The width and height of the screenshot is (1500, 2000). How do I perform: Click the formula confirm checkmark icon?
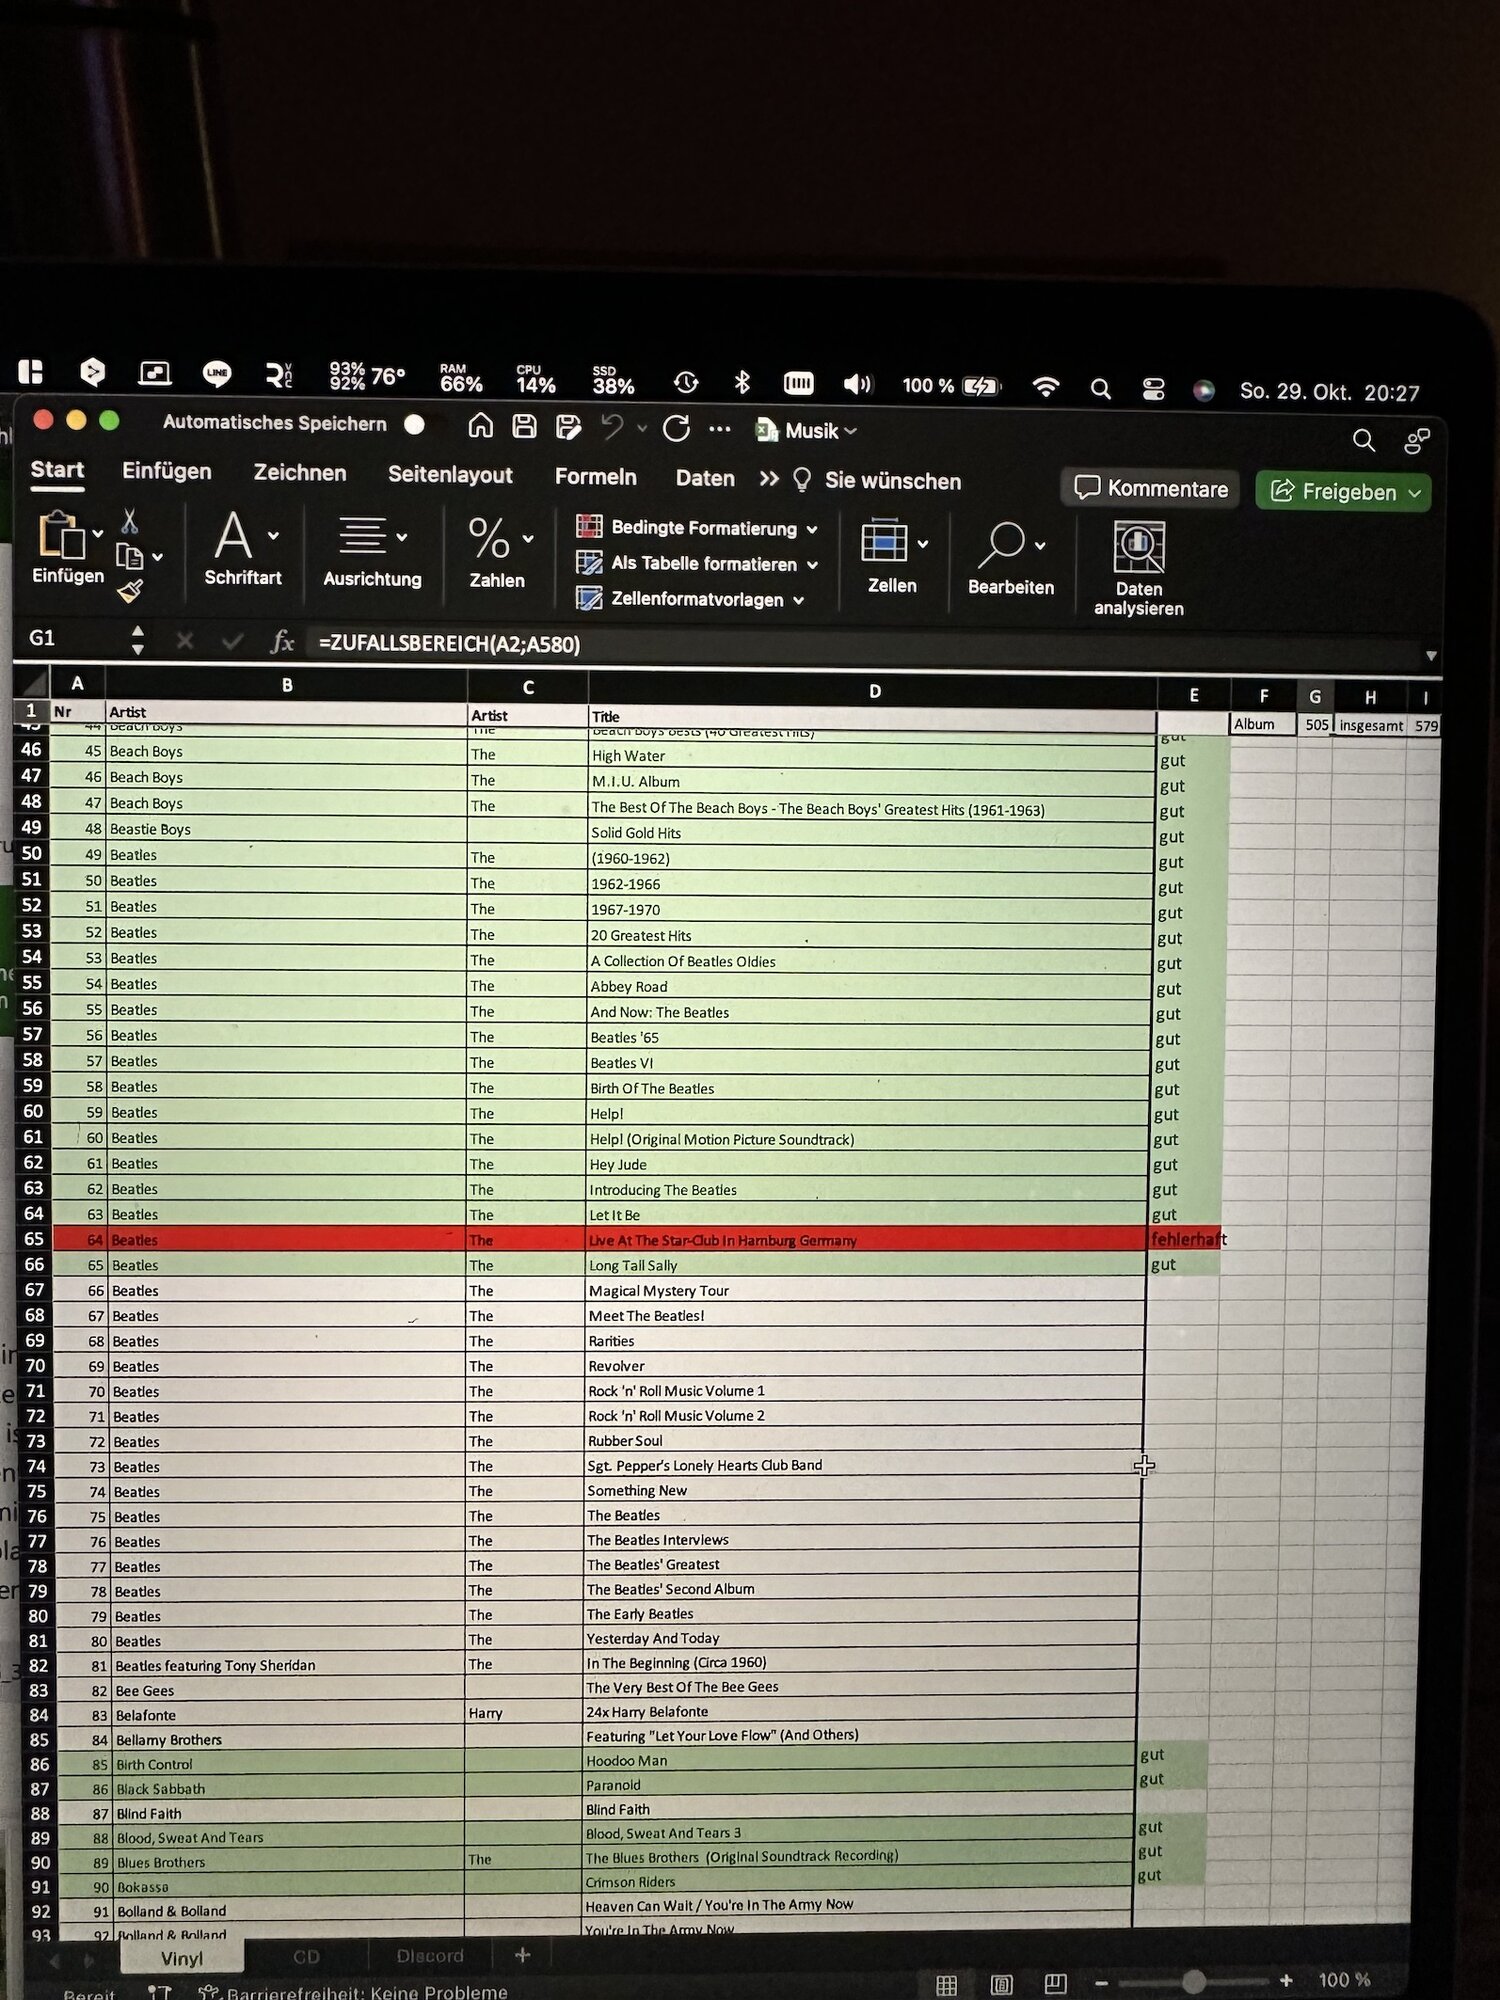[x=232, y=641]
